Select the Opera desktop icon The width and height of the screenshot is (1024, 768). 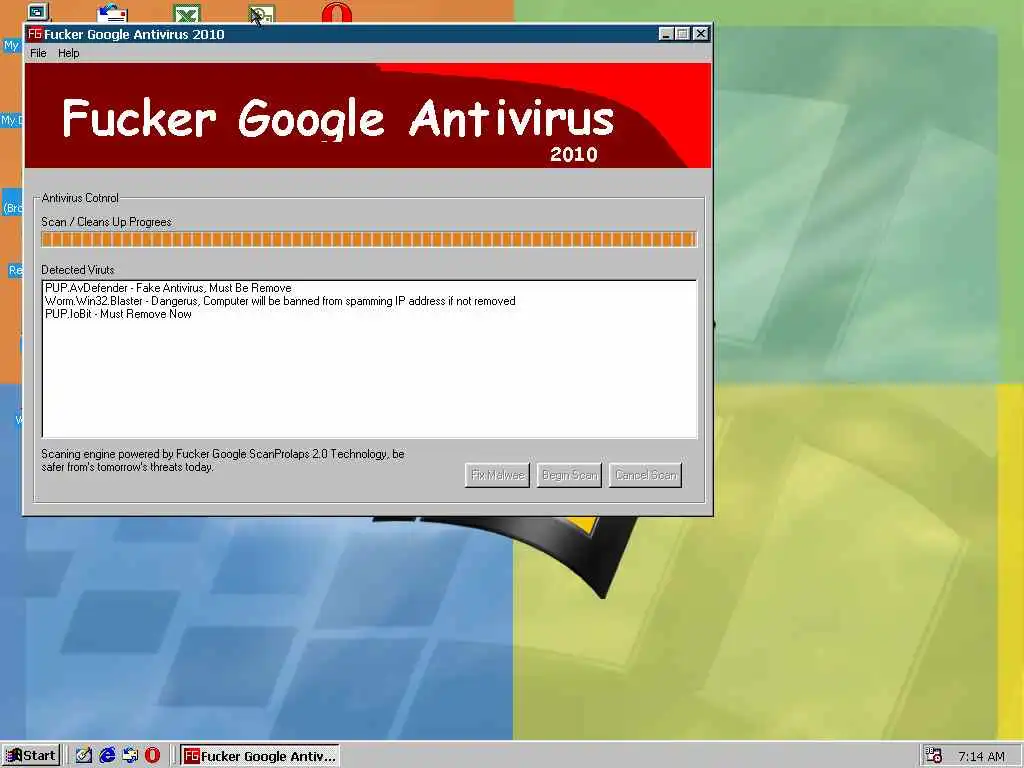pos(337,12)
